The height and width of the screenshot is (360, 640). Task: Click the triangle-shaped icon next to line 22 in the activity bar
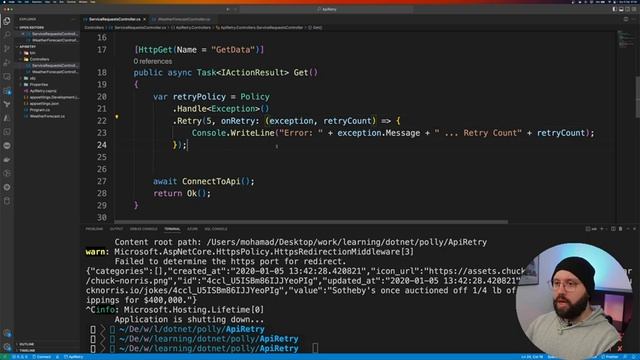click(x=7, y=118)
